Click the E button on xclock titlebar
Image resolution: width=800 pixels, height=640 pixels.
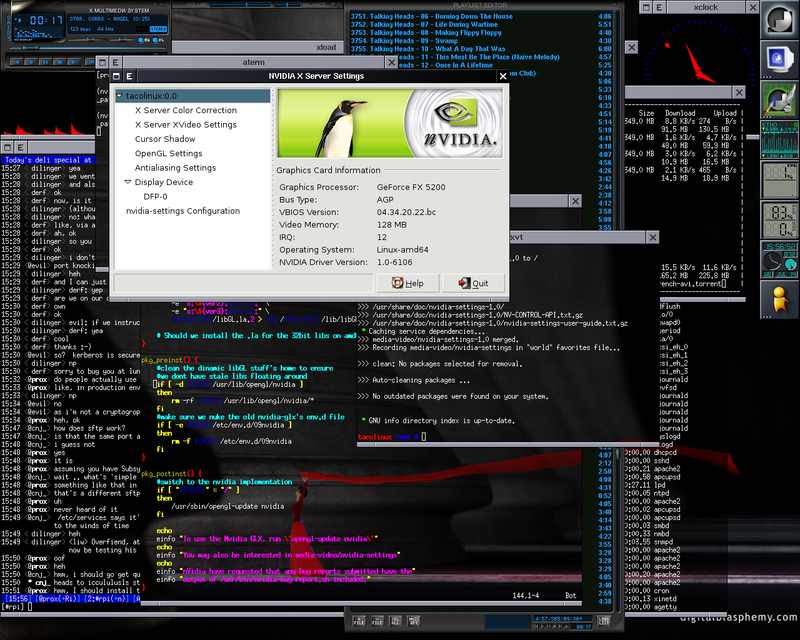click(659, 7)
